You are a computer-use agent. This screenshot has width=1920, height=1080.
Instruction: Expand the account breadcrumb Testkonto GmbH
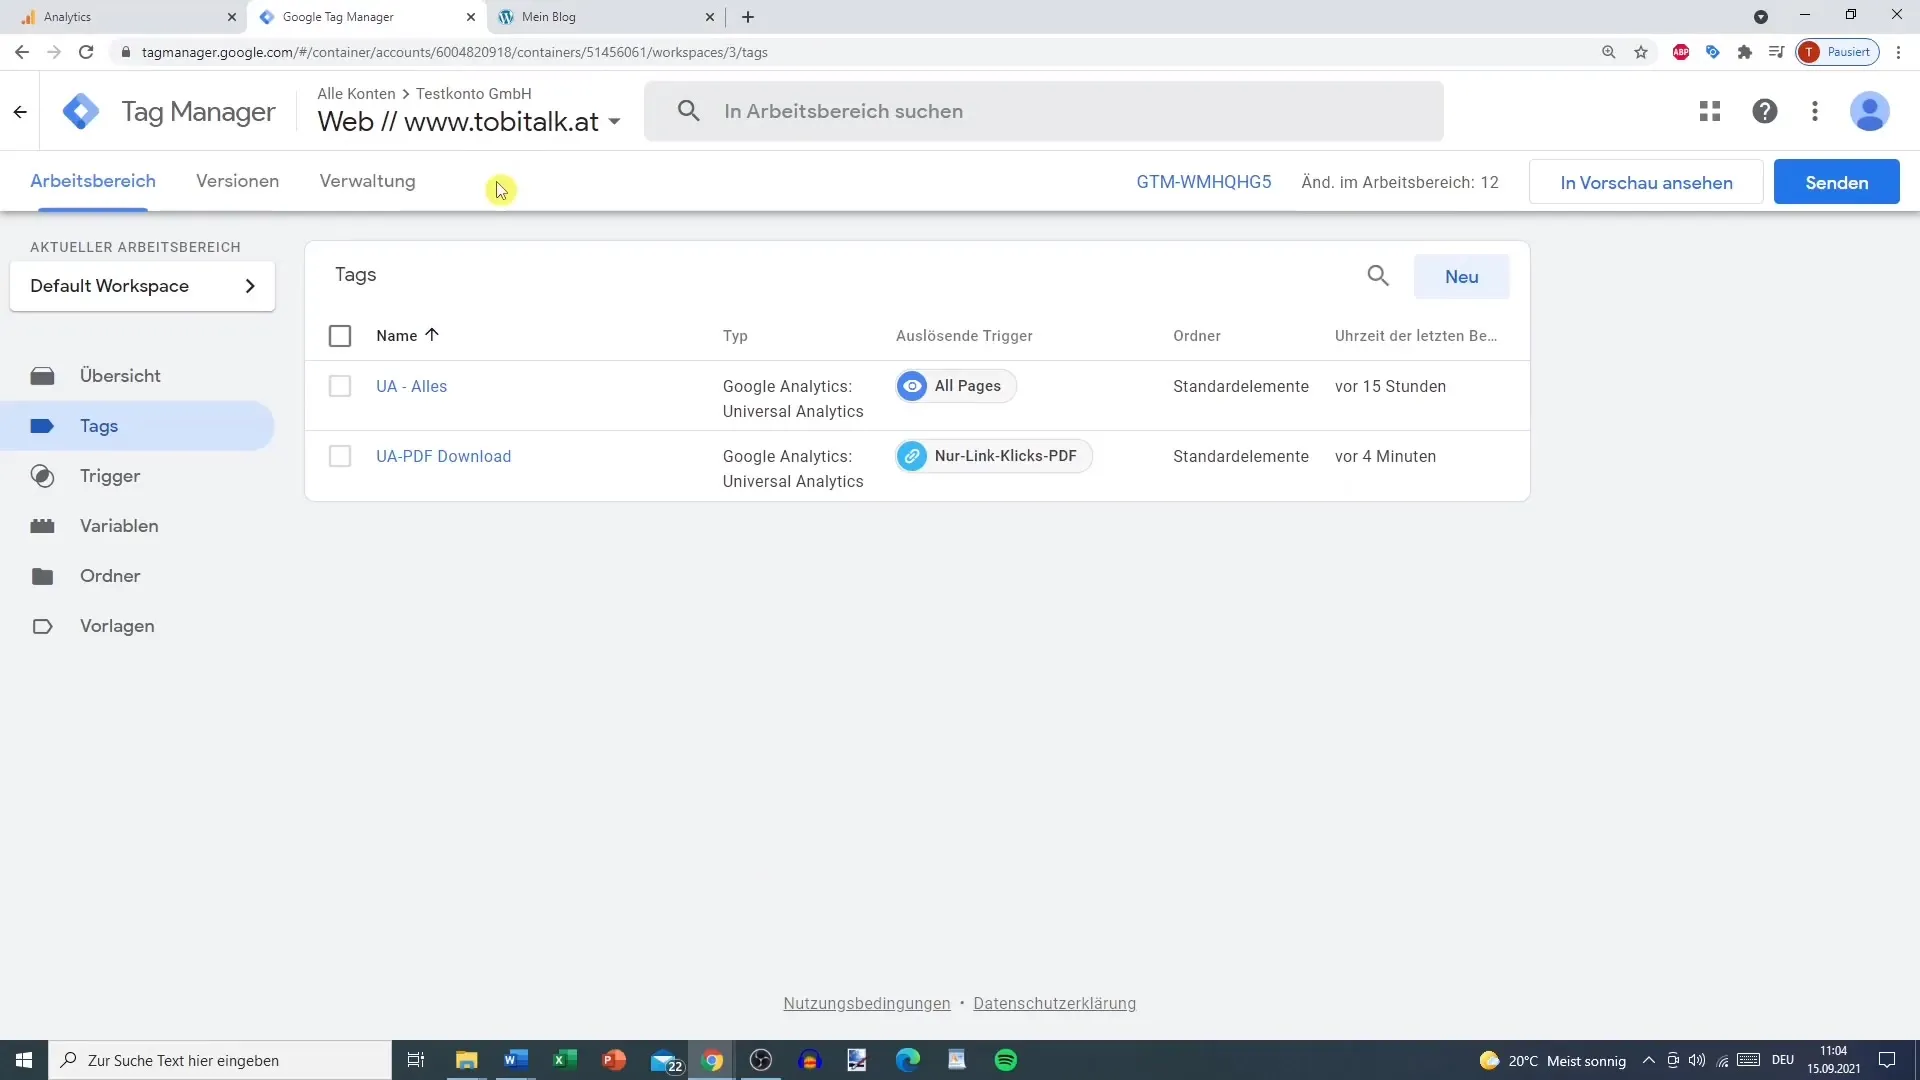(471, 94)
